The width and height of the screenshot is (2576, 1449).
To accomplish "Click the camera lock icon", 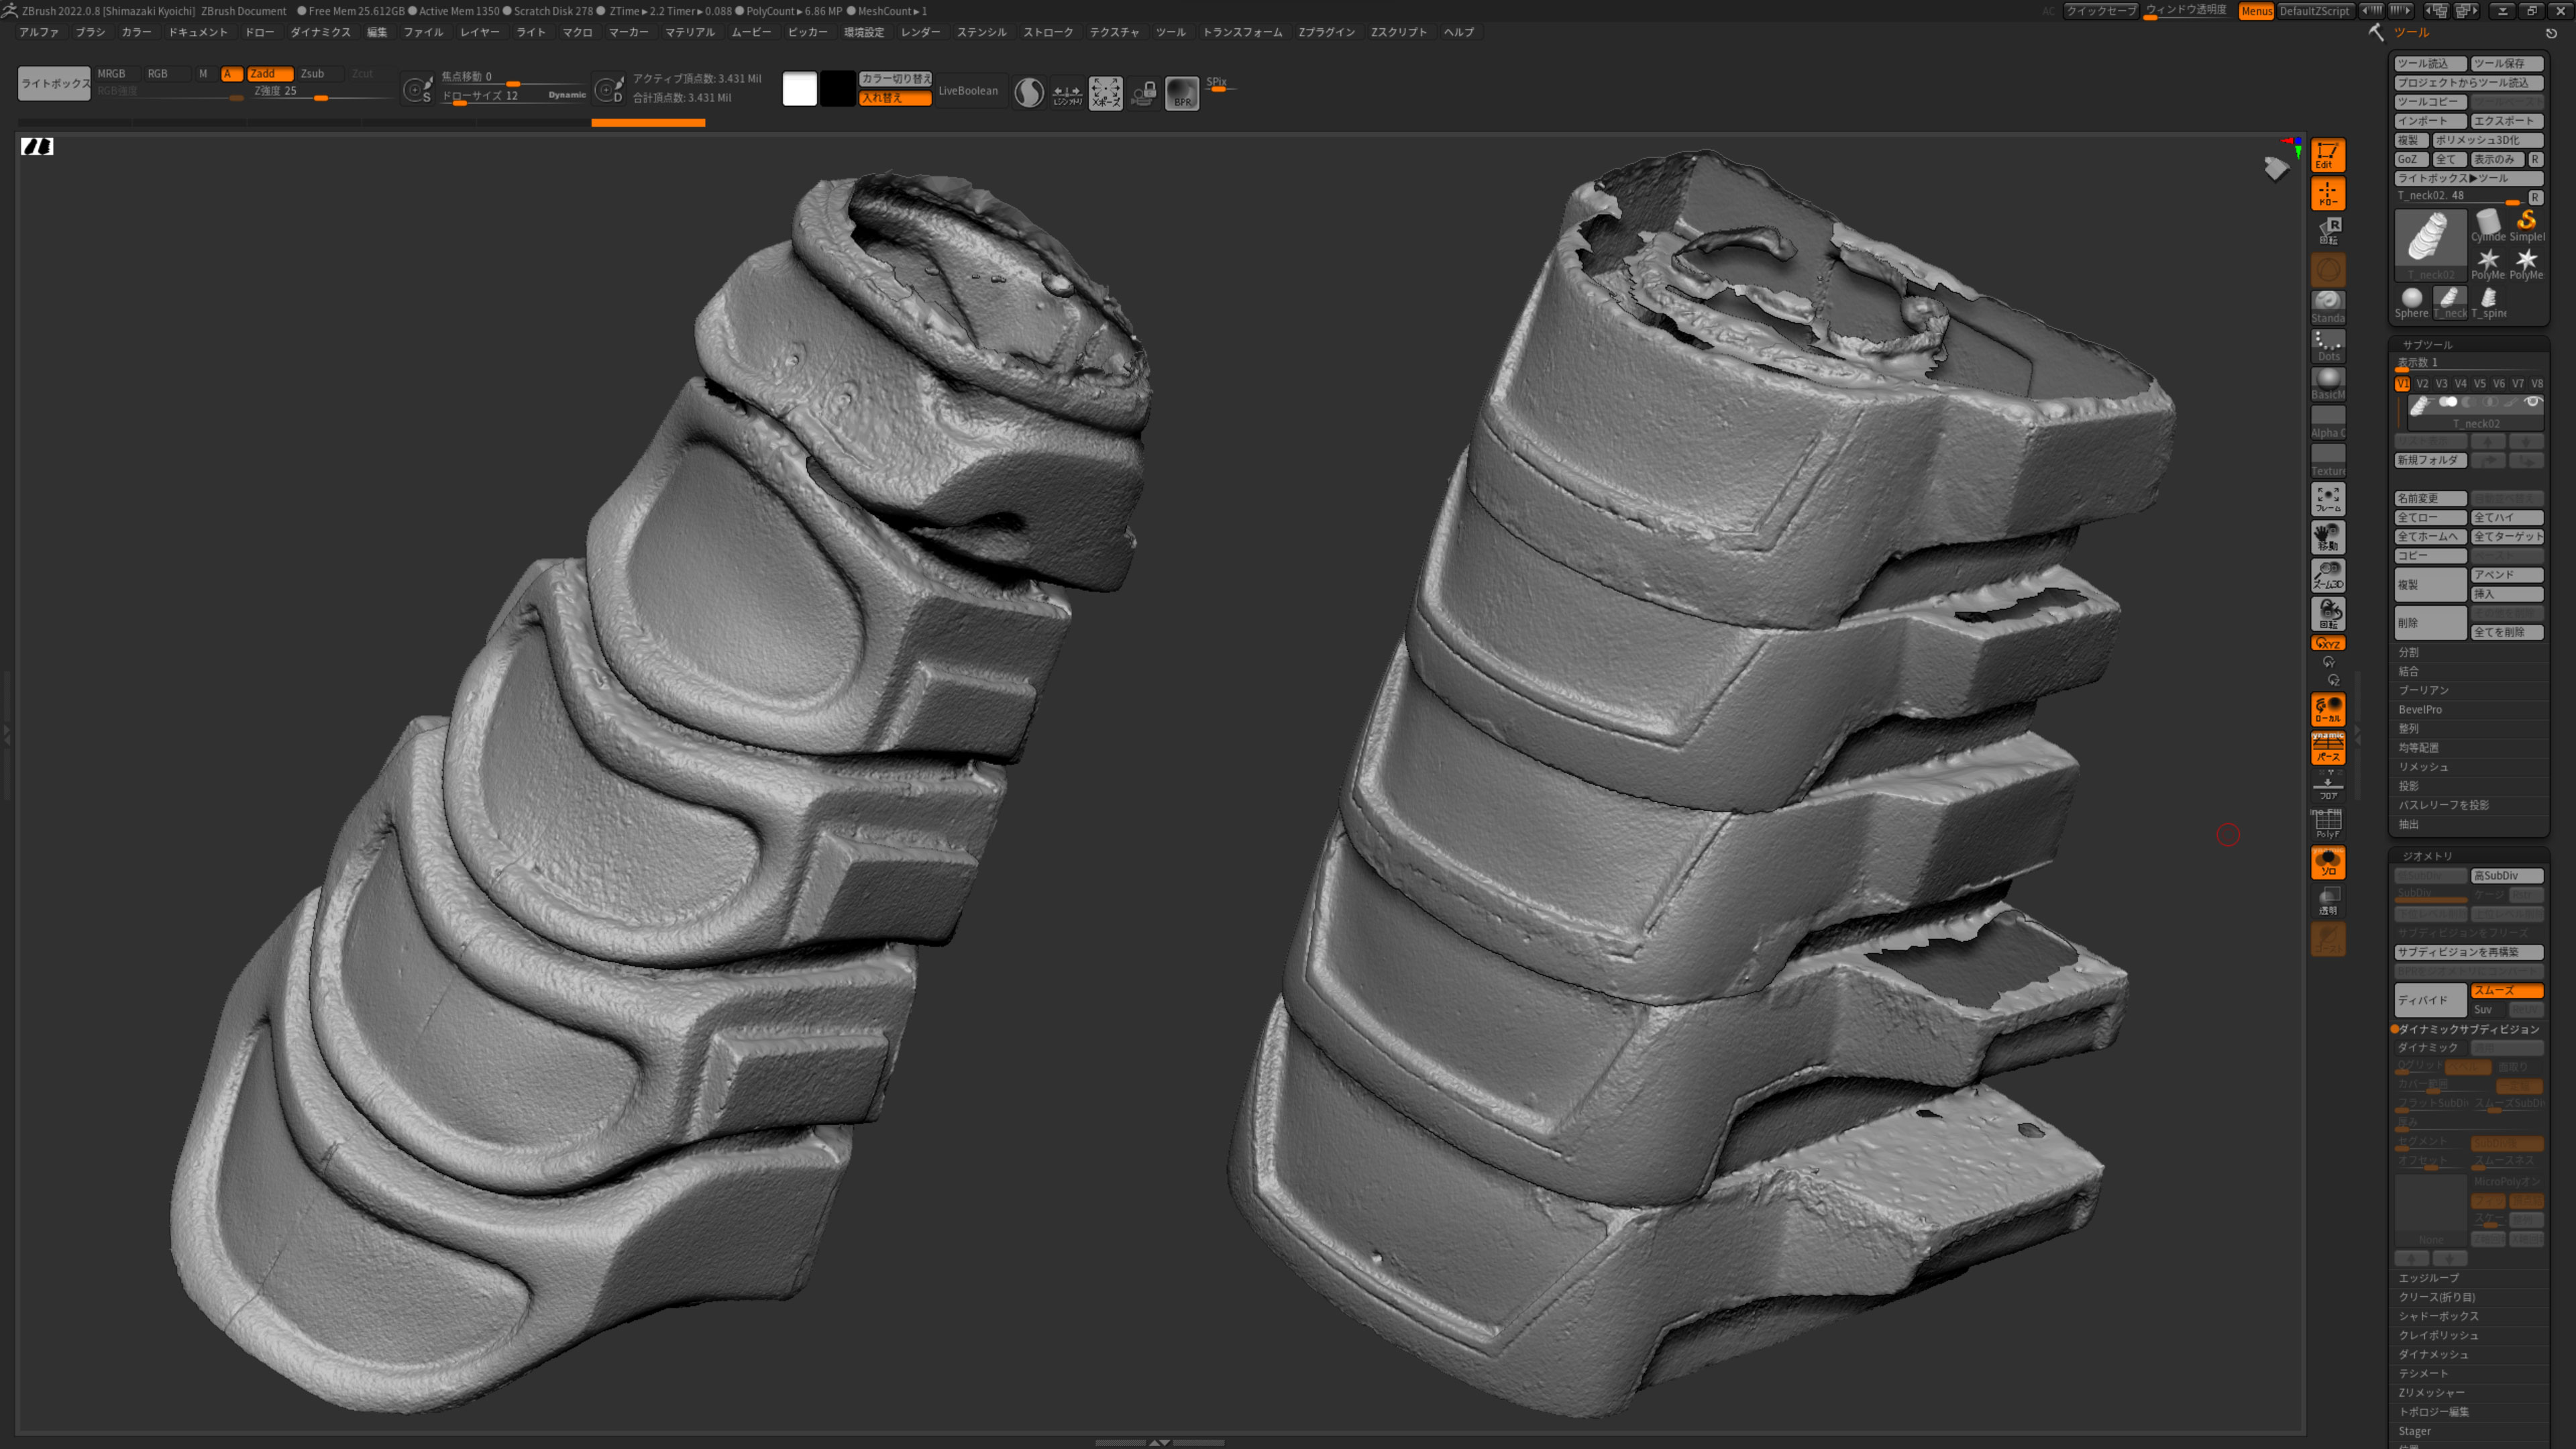I will coord(1143,93).
